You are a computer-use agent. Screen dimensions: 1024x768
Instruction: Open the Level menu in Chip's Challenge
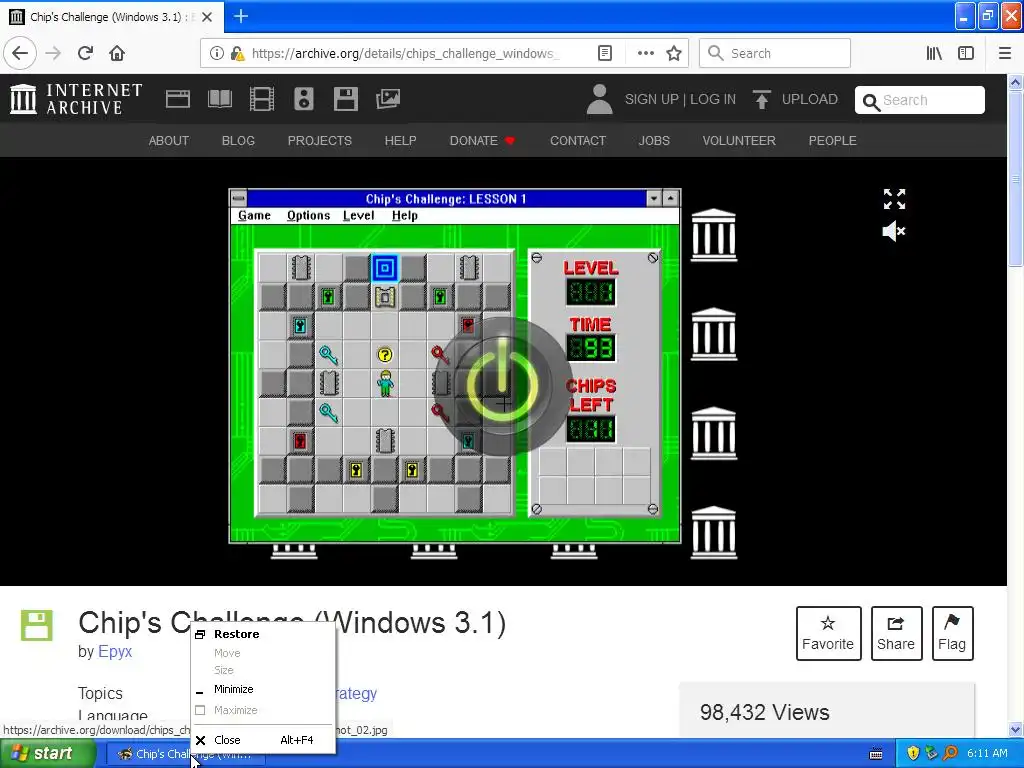(359, 216)
